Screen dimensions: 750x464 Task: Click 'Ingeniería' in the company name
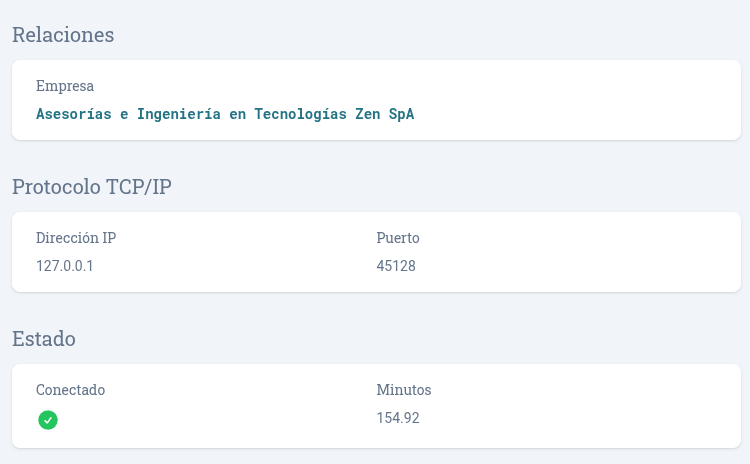[x=178, y=114]
